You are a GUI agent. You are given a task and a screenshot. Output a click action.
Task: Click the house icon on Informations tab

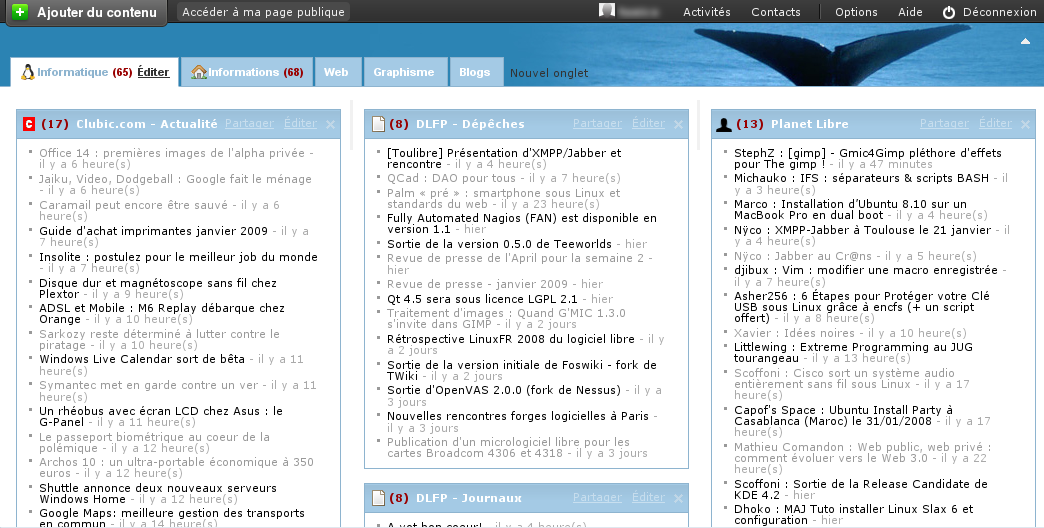[198, 72]
